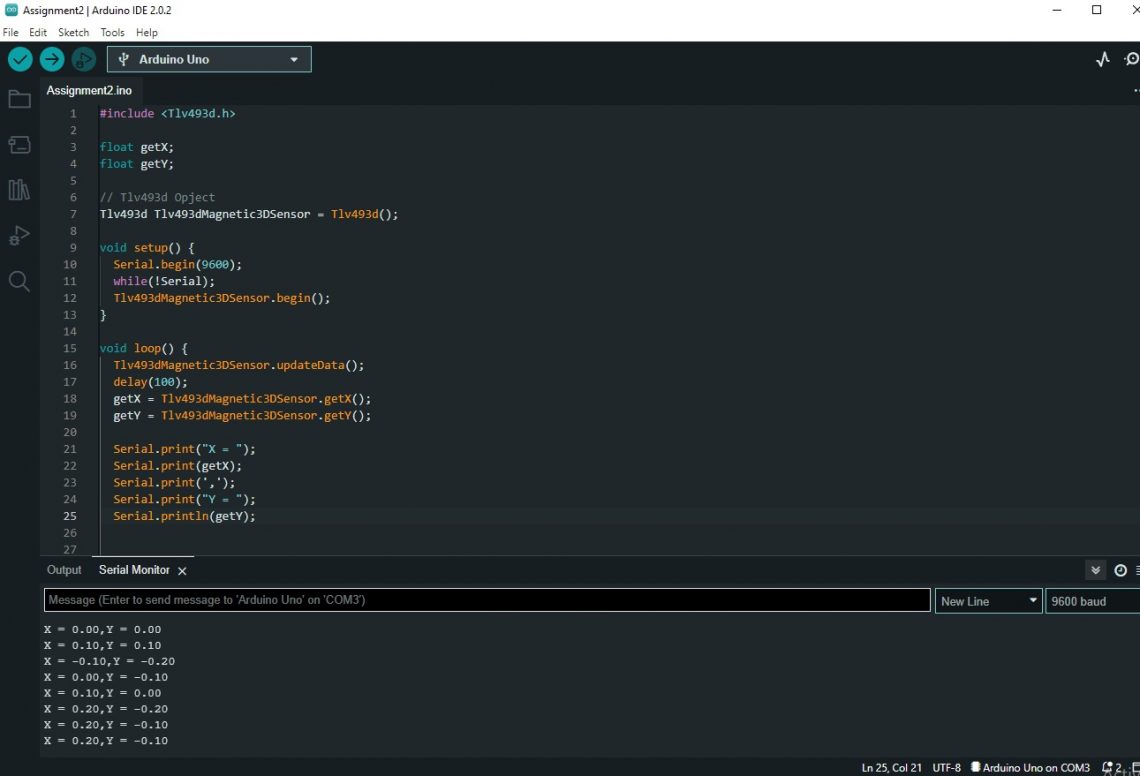Image resolution: width=1140 pixels, height=776 pixels.
Task: Select the Serial Monitor tab
Action: click(x=135, y=570)
